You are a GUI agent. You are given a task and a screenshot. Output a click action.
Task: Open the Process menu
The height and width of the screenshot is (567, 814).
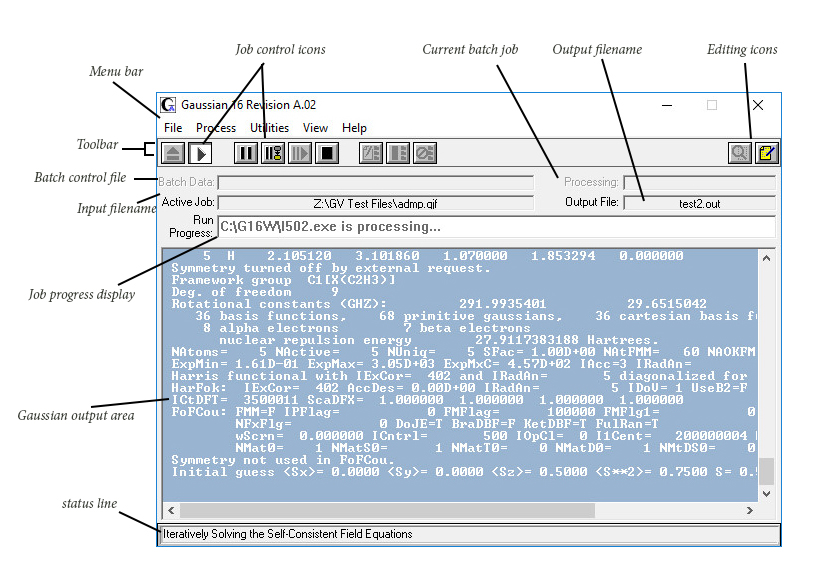tap(216, 128)
